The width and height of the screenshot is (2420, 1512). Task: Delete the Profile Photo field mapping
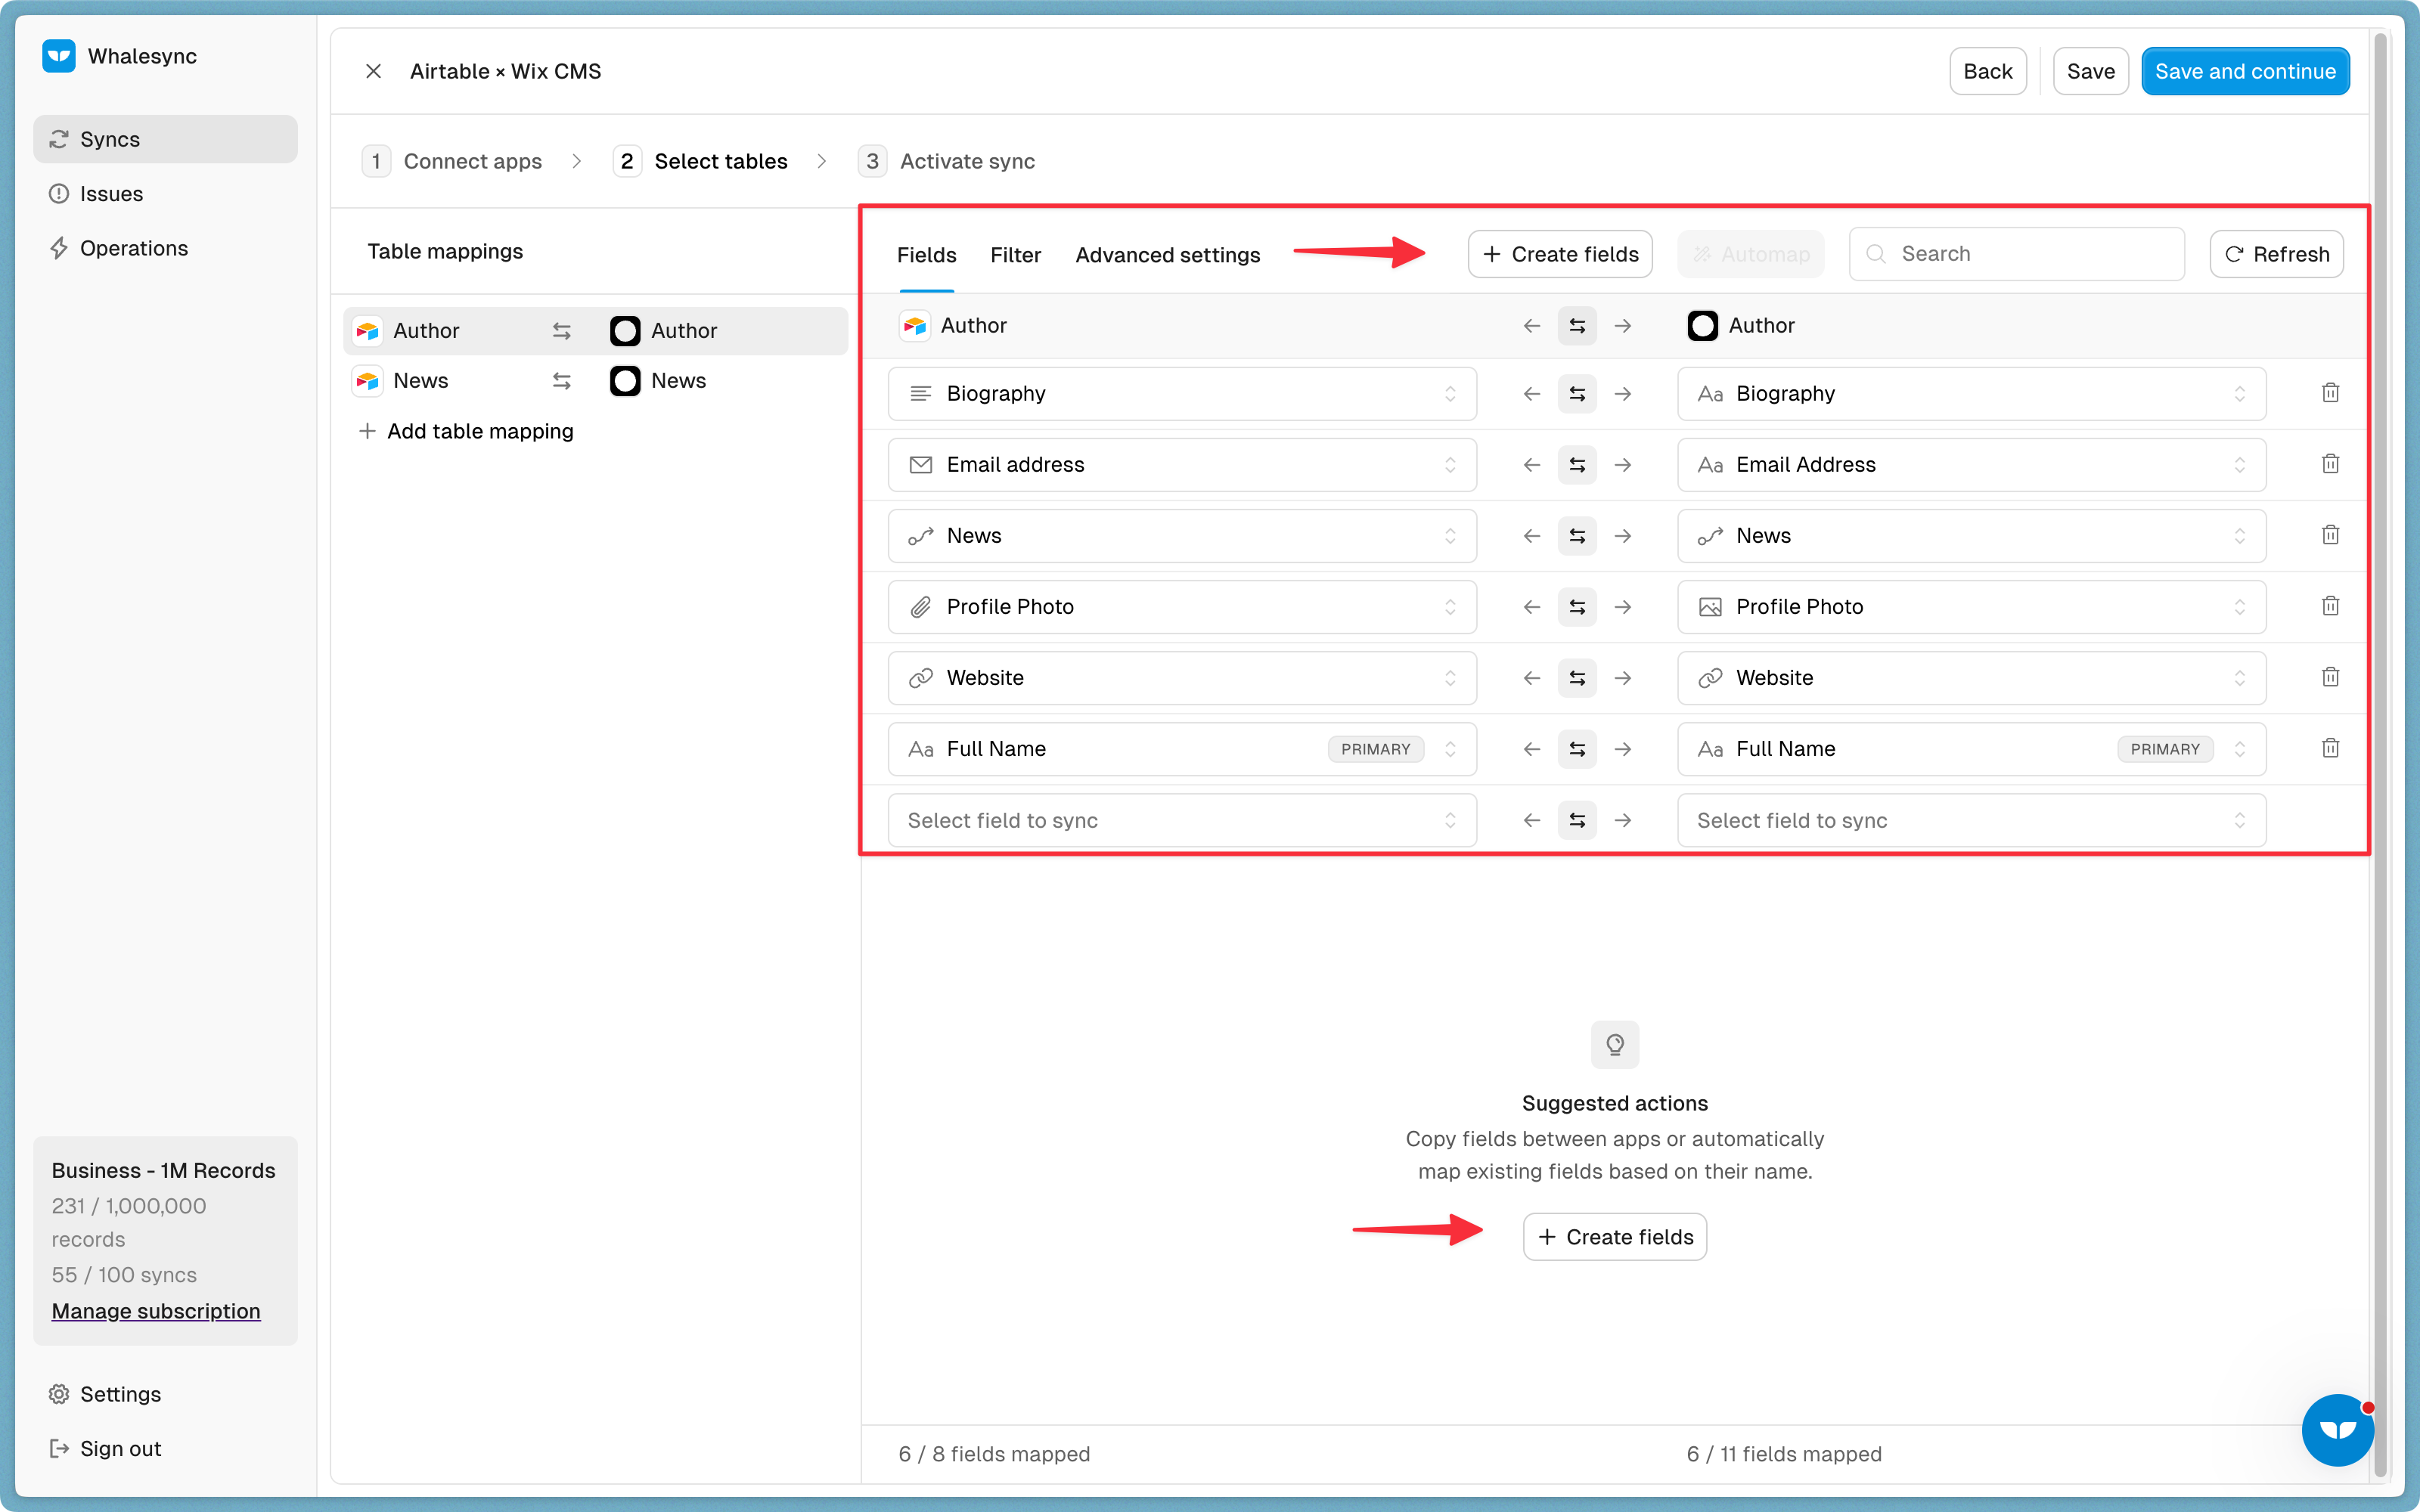(2330, 606)
